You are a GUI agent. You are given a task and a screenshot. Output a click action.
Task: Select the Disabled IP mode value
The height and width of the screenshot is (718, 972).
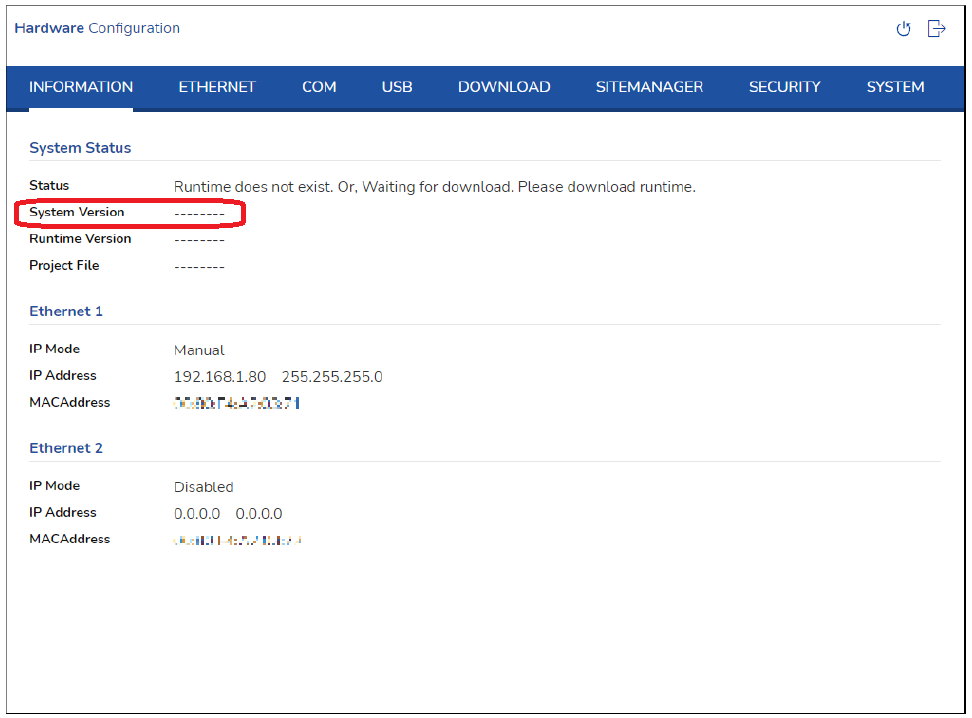[203, 487]
